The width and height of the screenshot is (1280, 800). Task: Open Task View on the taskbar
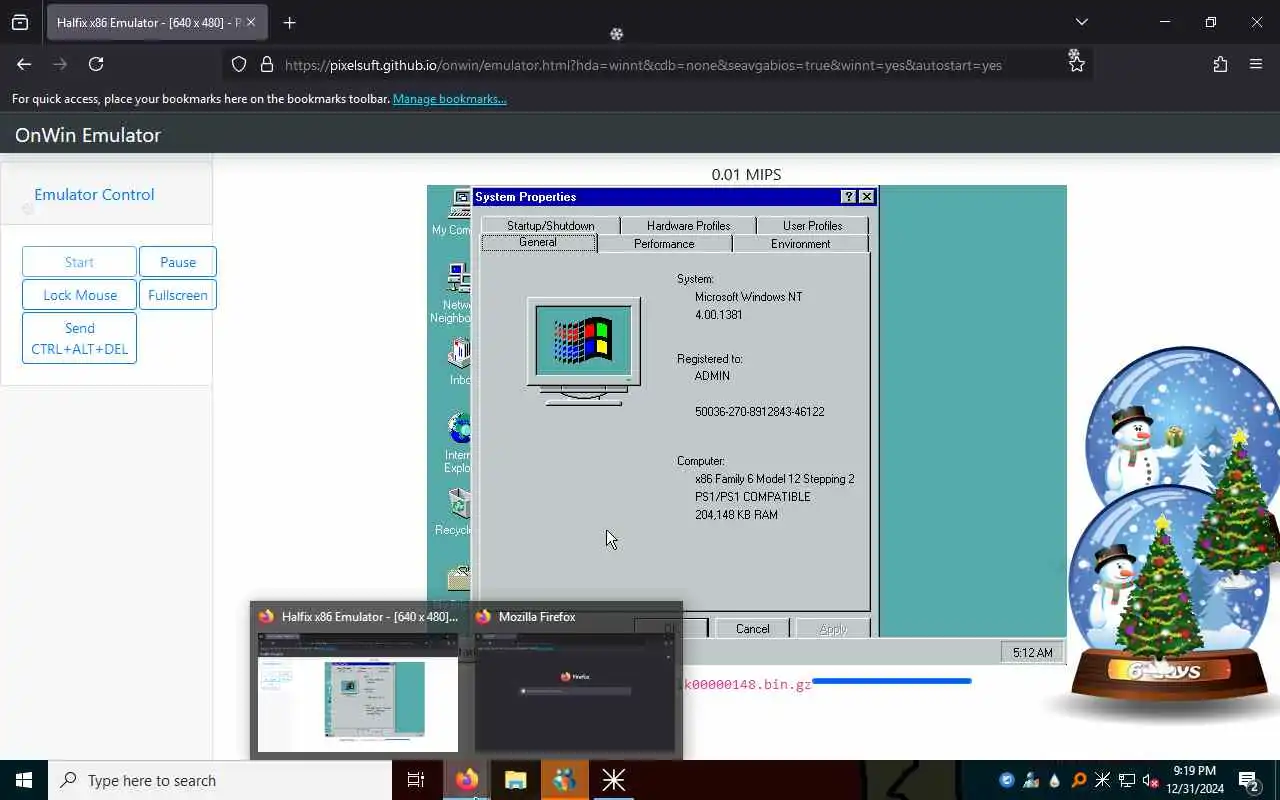416,780
